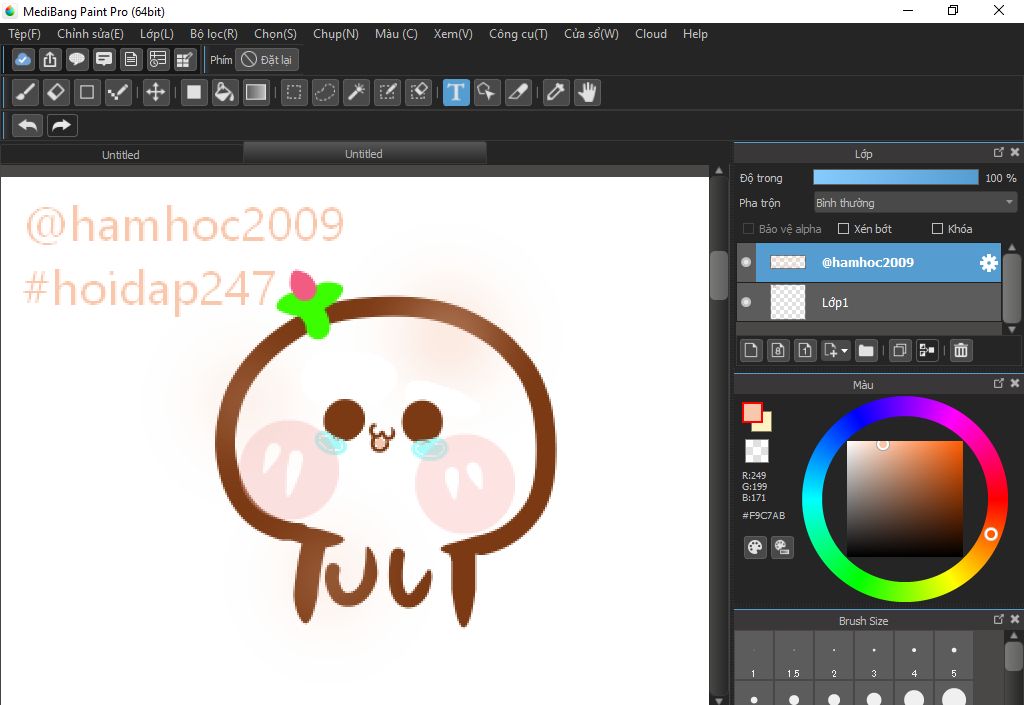The height and width of the screenshot is (705, 1024).
Task: Open the Bộ lọc(R) menu
Action: pyautogui.click(x=213, y=34)
